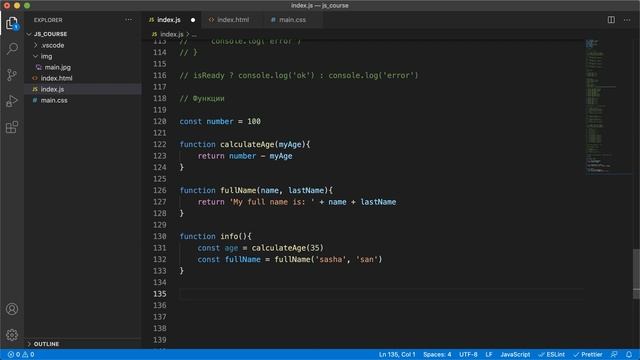Open the notifications bell in status bar
Screen dimensions: 640x360
coord(629,354)
